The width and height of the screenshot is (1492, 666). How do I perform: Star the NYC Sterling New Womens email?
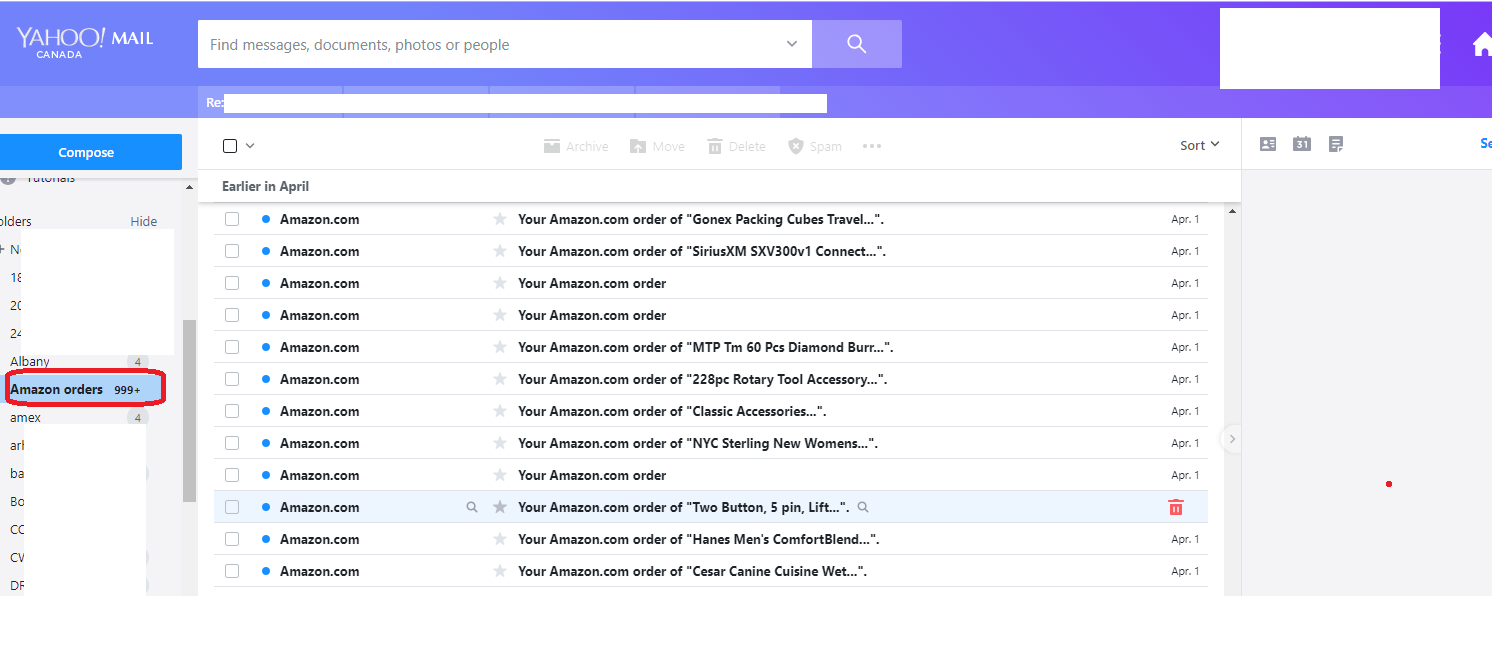pyautogui.click(x=500, y=443)
